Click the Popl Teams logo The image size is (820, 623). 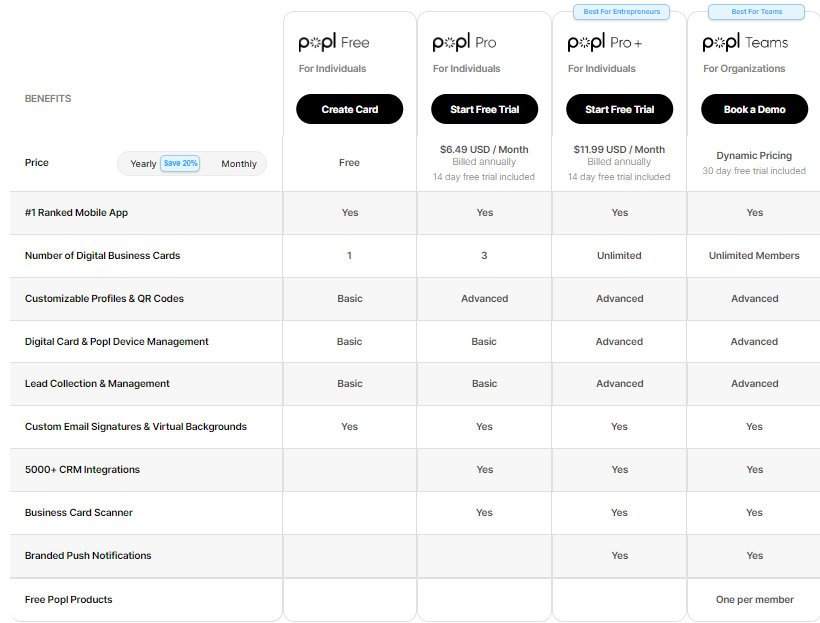click(745, 42)
